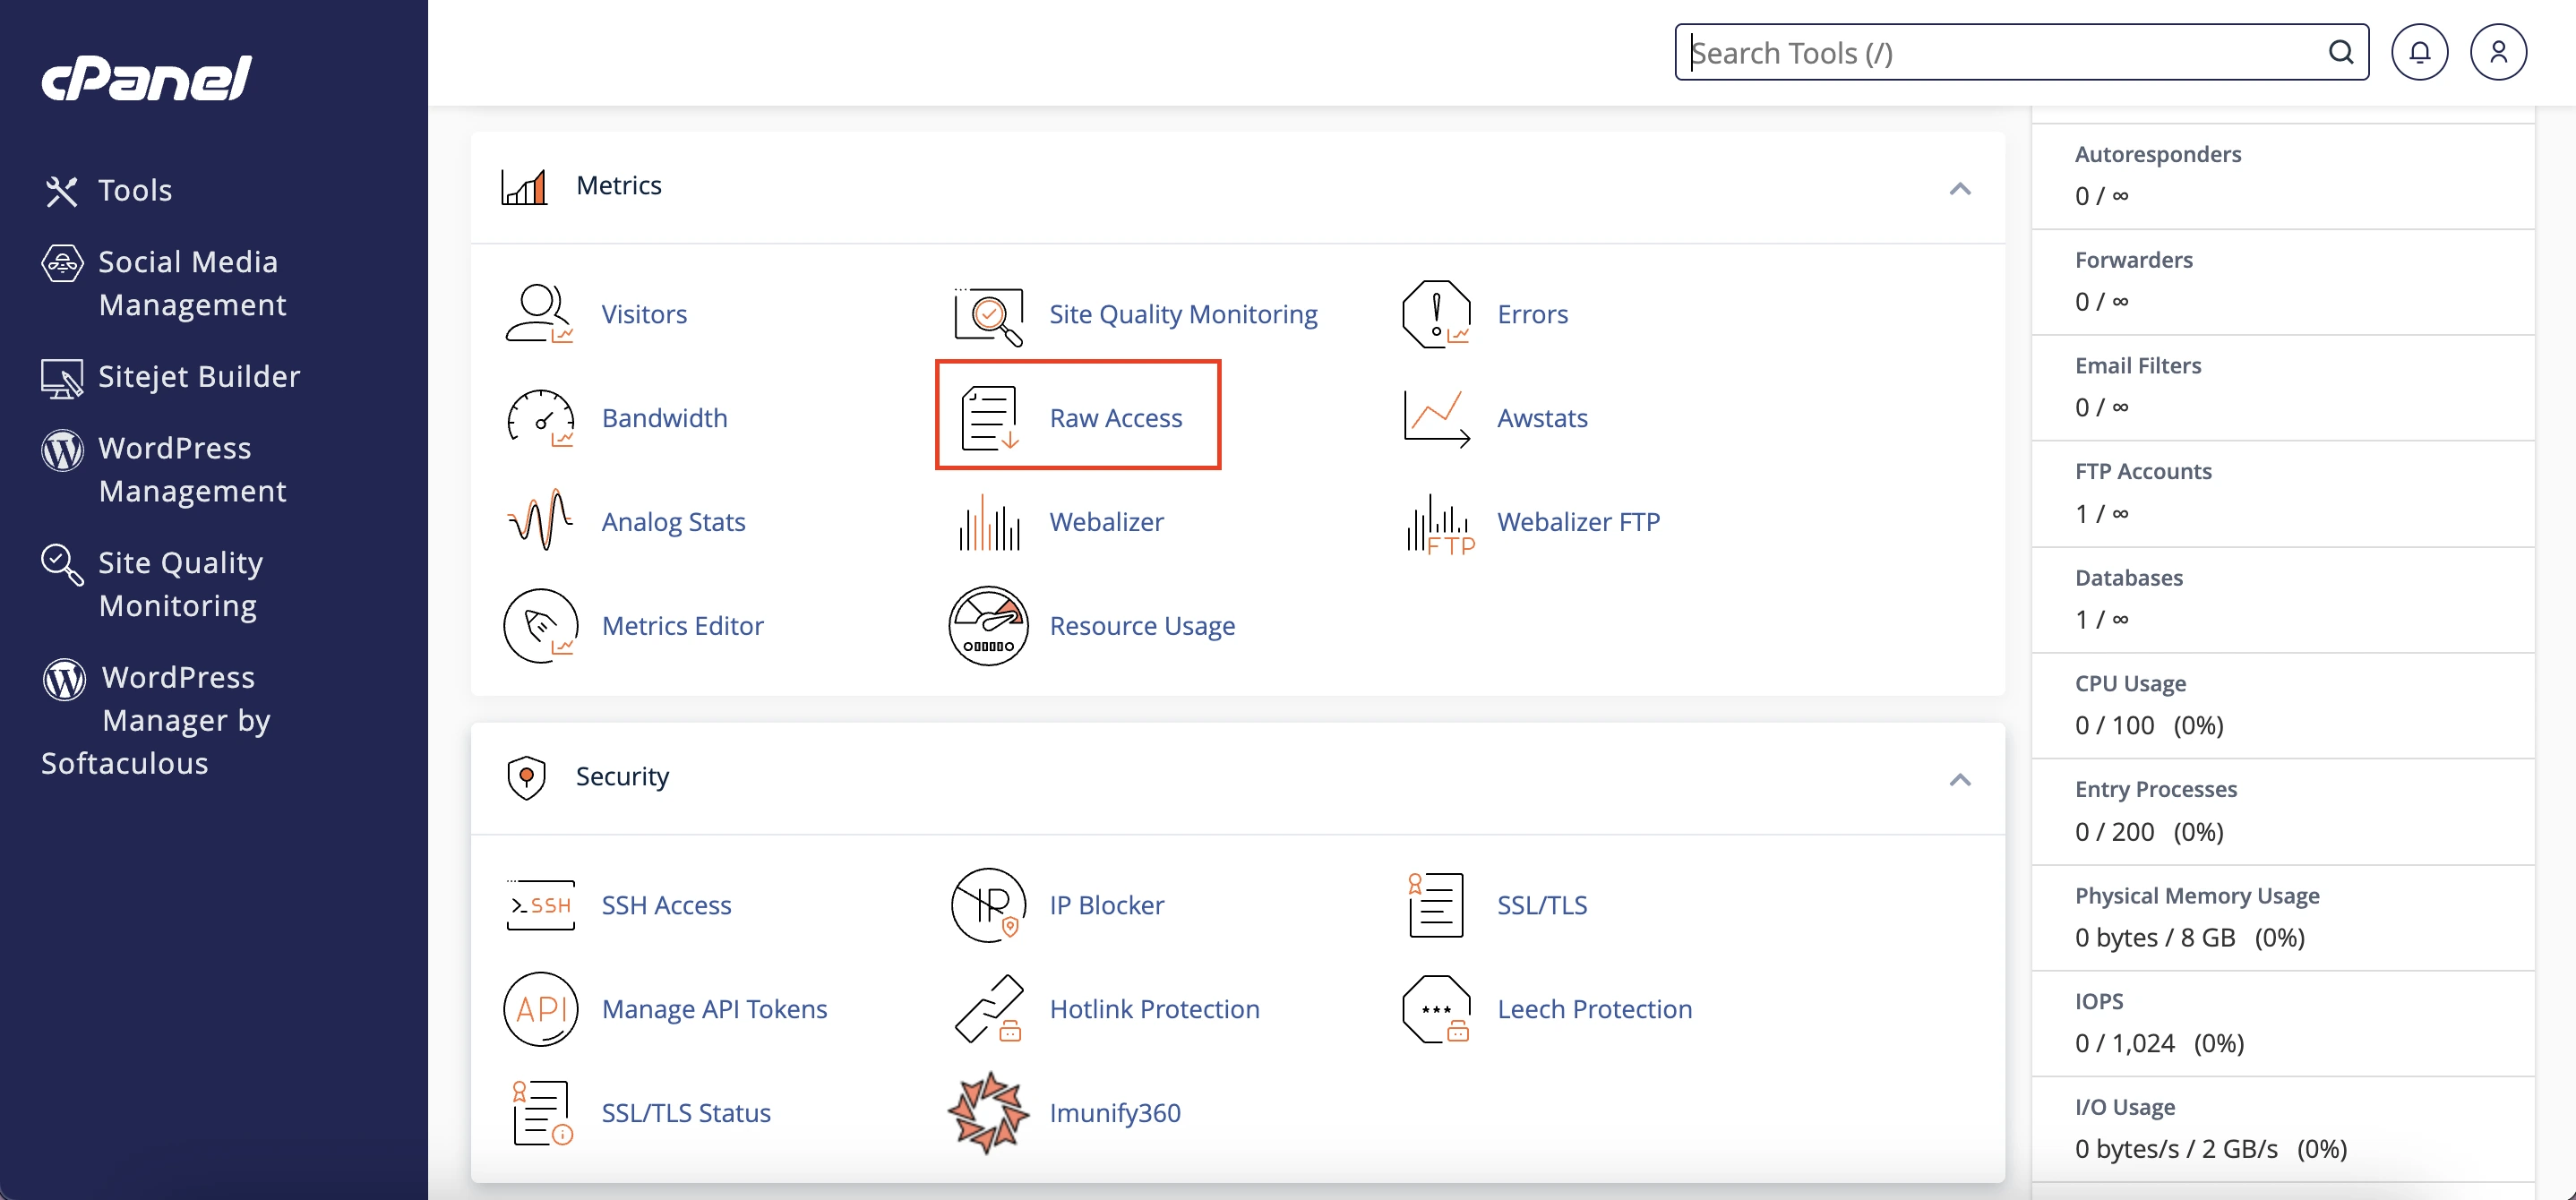
Task: Click the Metrics section header title
Action: coord(619,186)
